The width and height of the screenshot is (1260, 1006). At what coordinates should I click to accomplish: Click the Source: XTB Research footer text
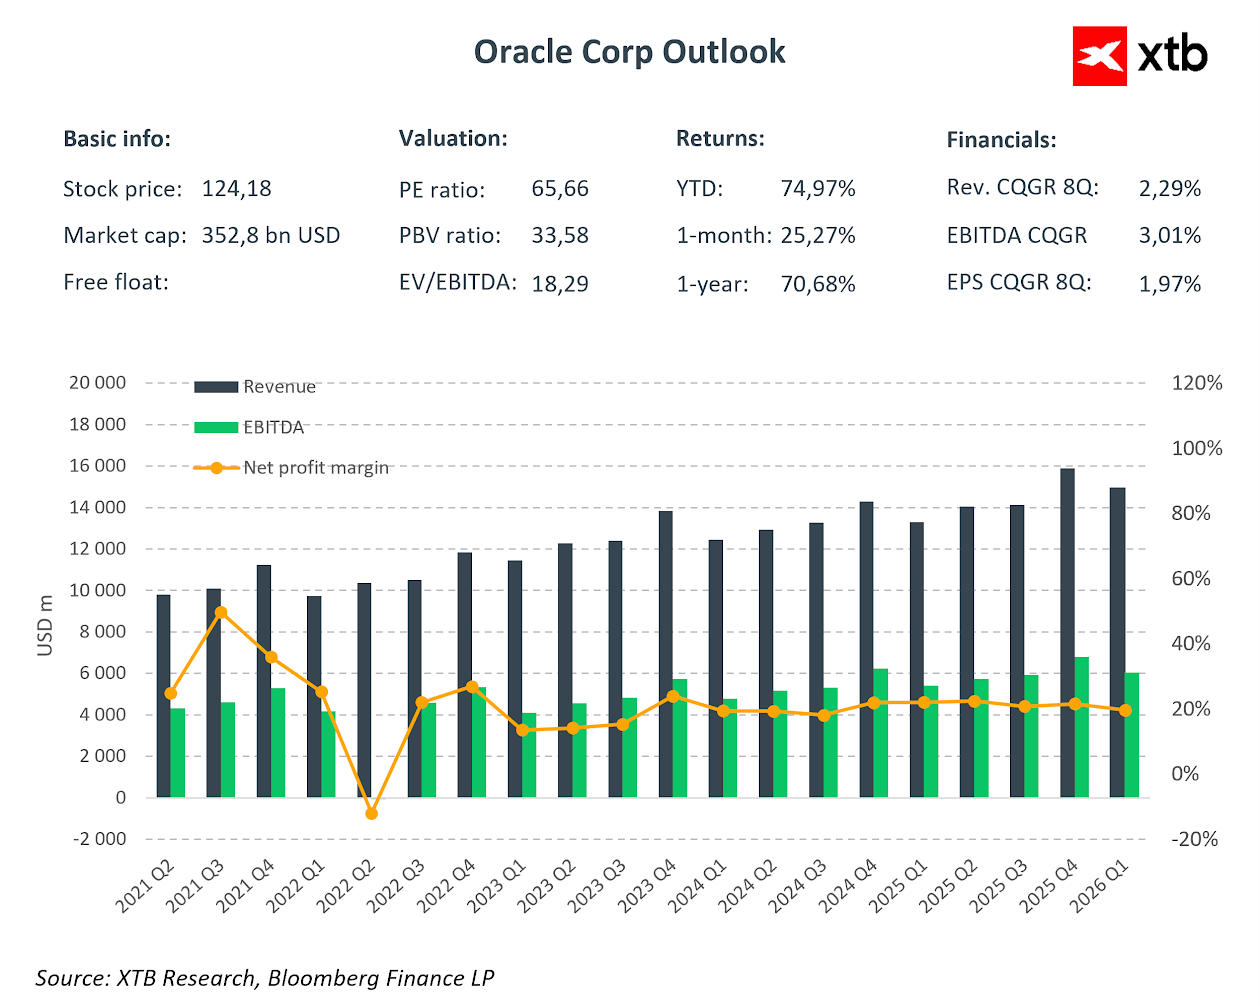[265, 978]
